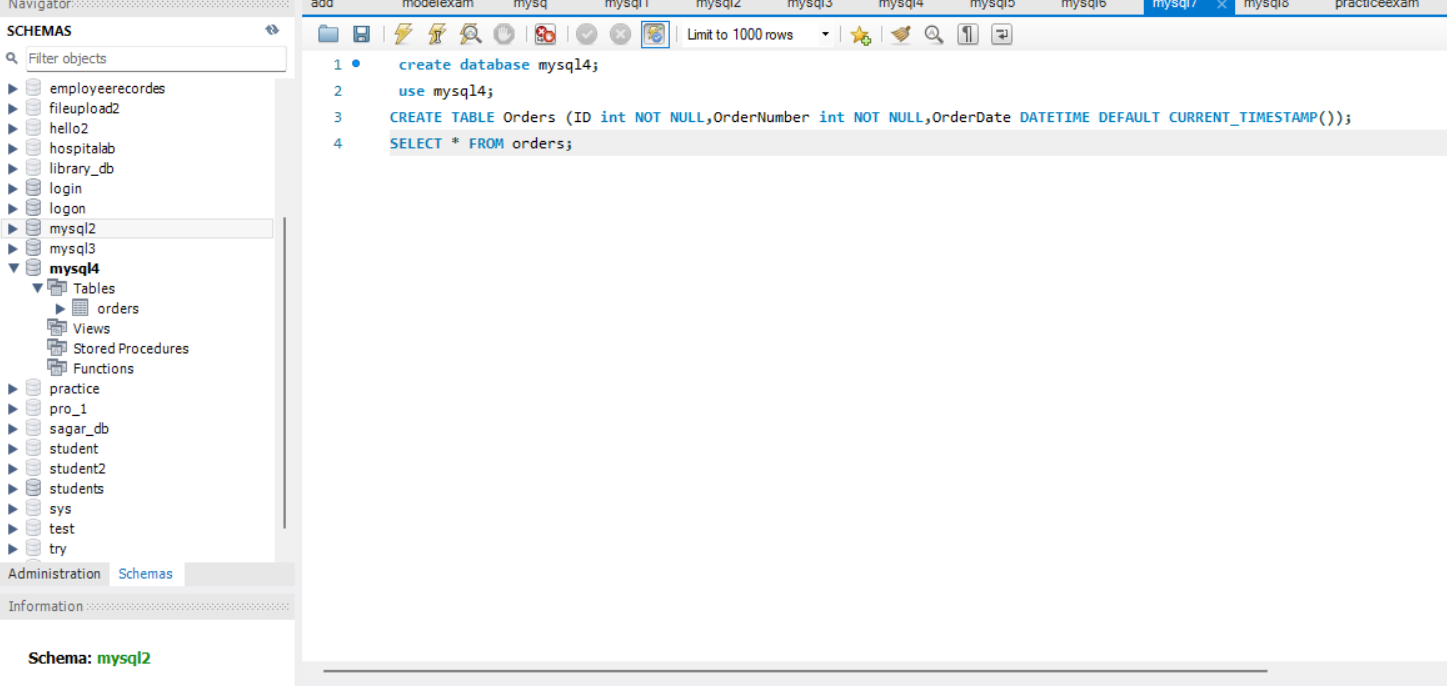Collapse the mysql4 schema
The height and width of the screenshot is (686, 1447).
point(13,268)
